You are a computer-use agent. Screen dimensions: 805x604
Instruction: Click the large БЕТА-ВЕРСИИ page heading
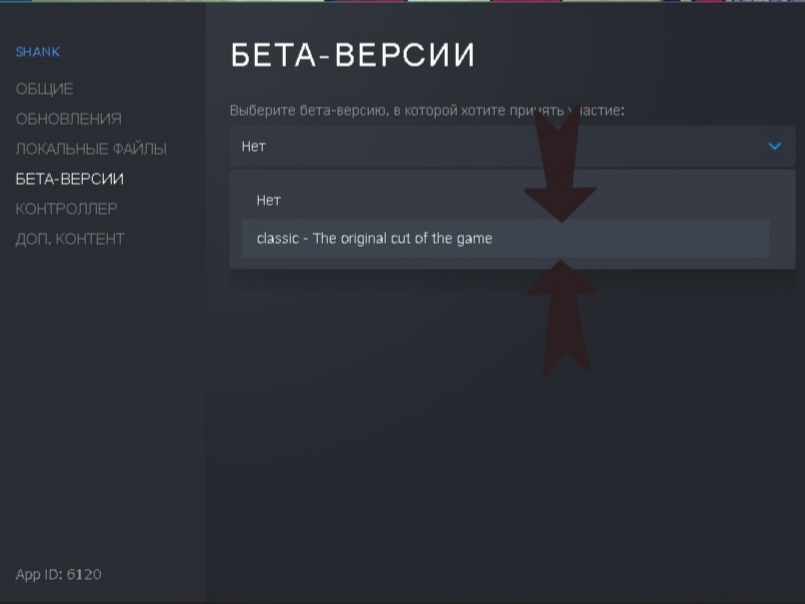(x=352, y=56)
